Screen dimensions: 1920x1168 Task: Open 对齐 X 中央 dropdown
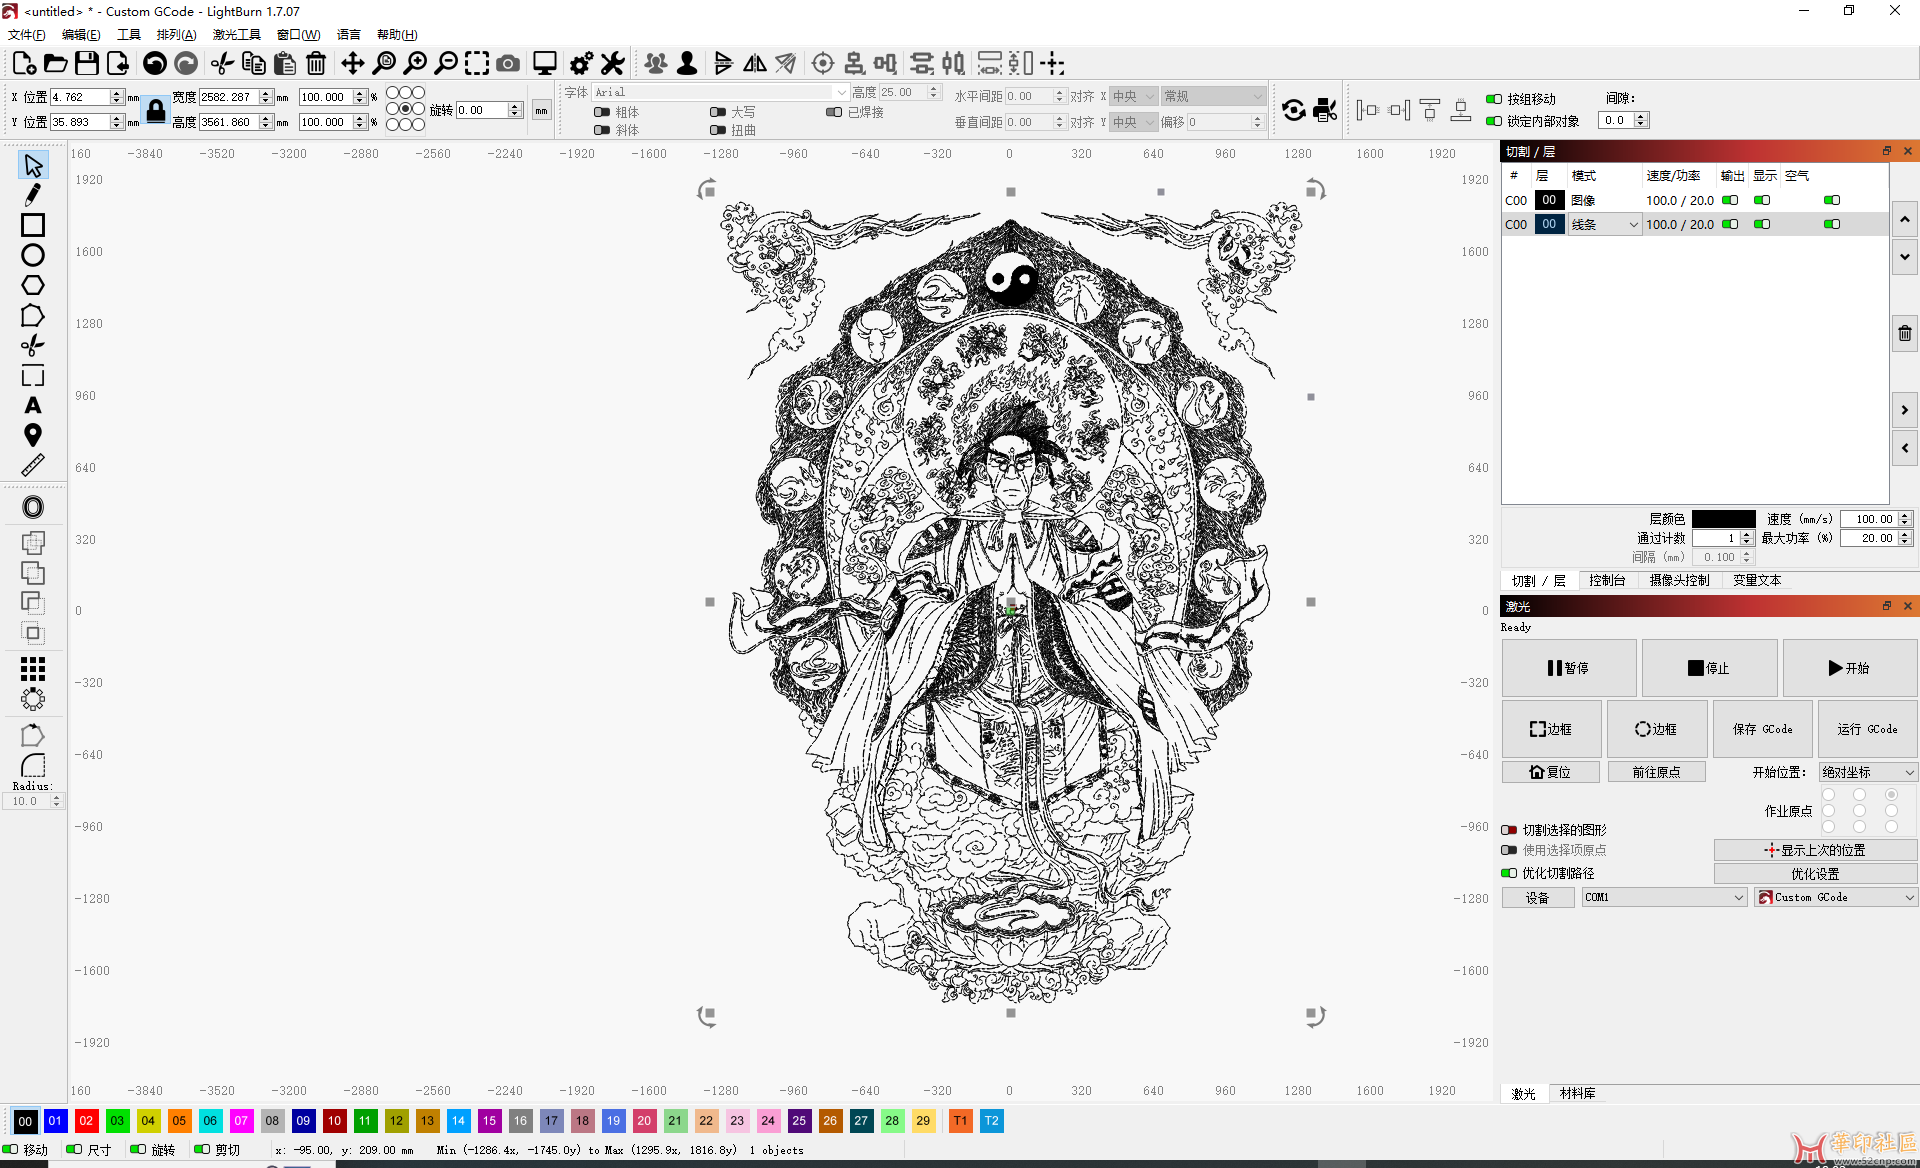(x=1133, y=96)
